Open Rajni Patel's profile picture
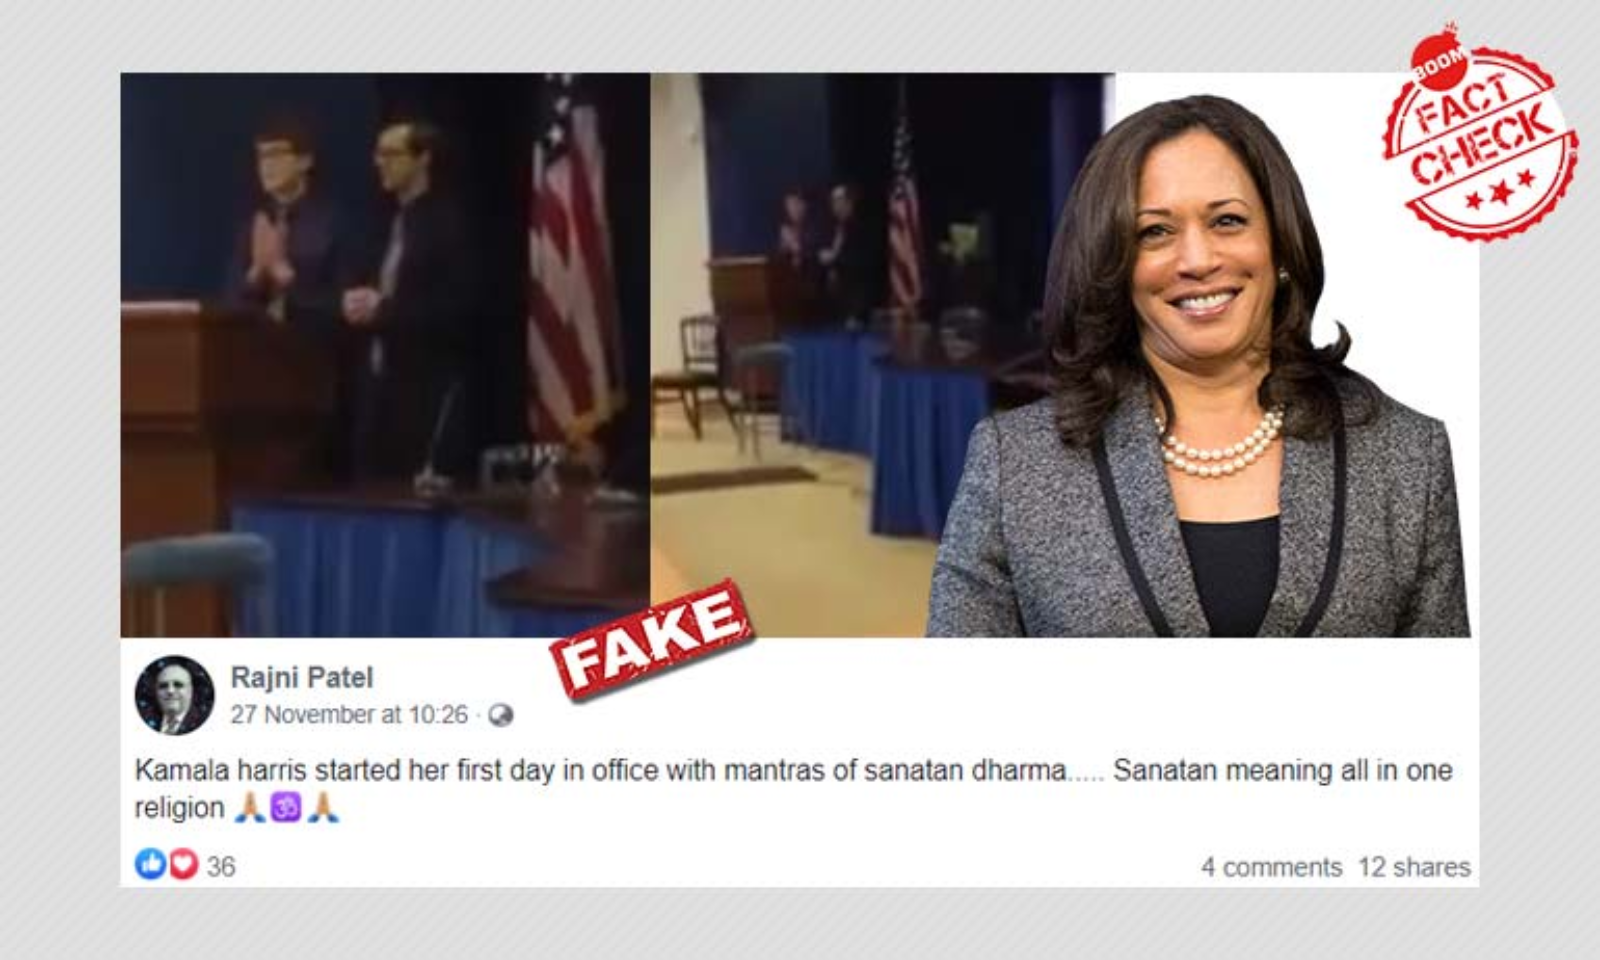The width and height of the screenshot is (1600, 960). click(x=174, y=695)
